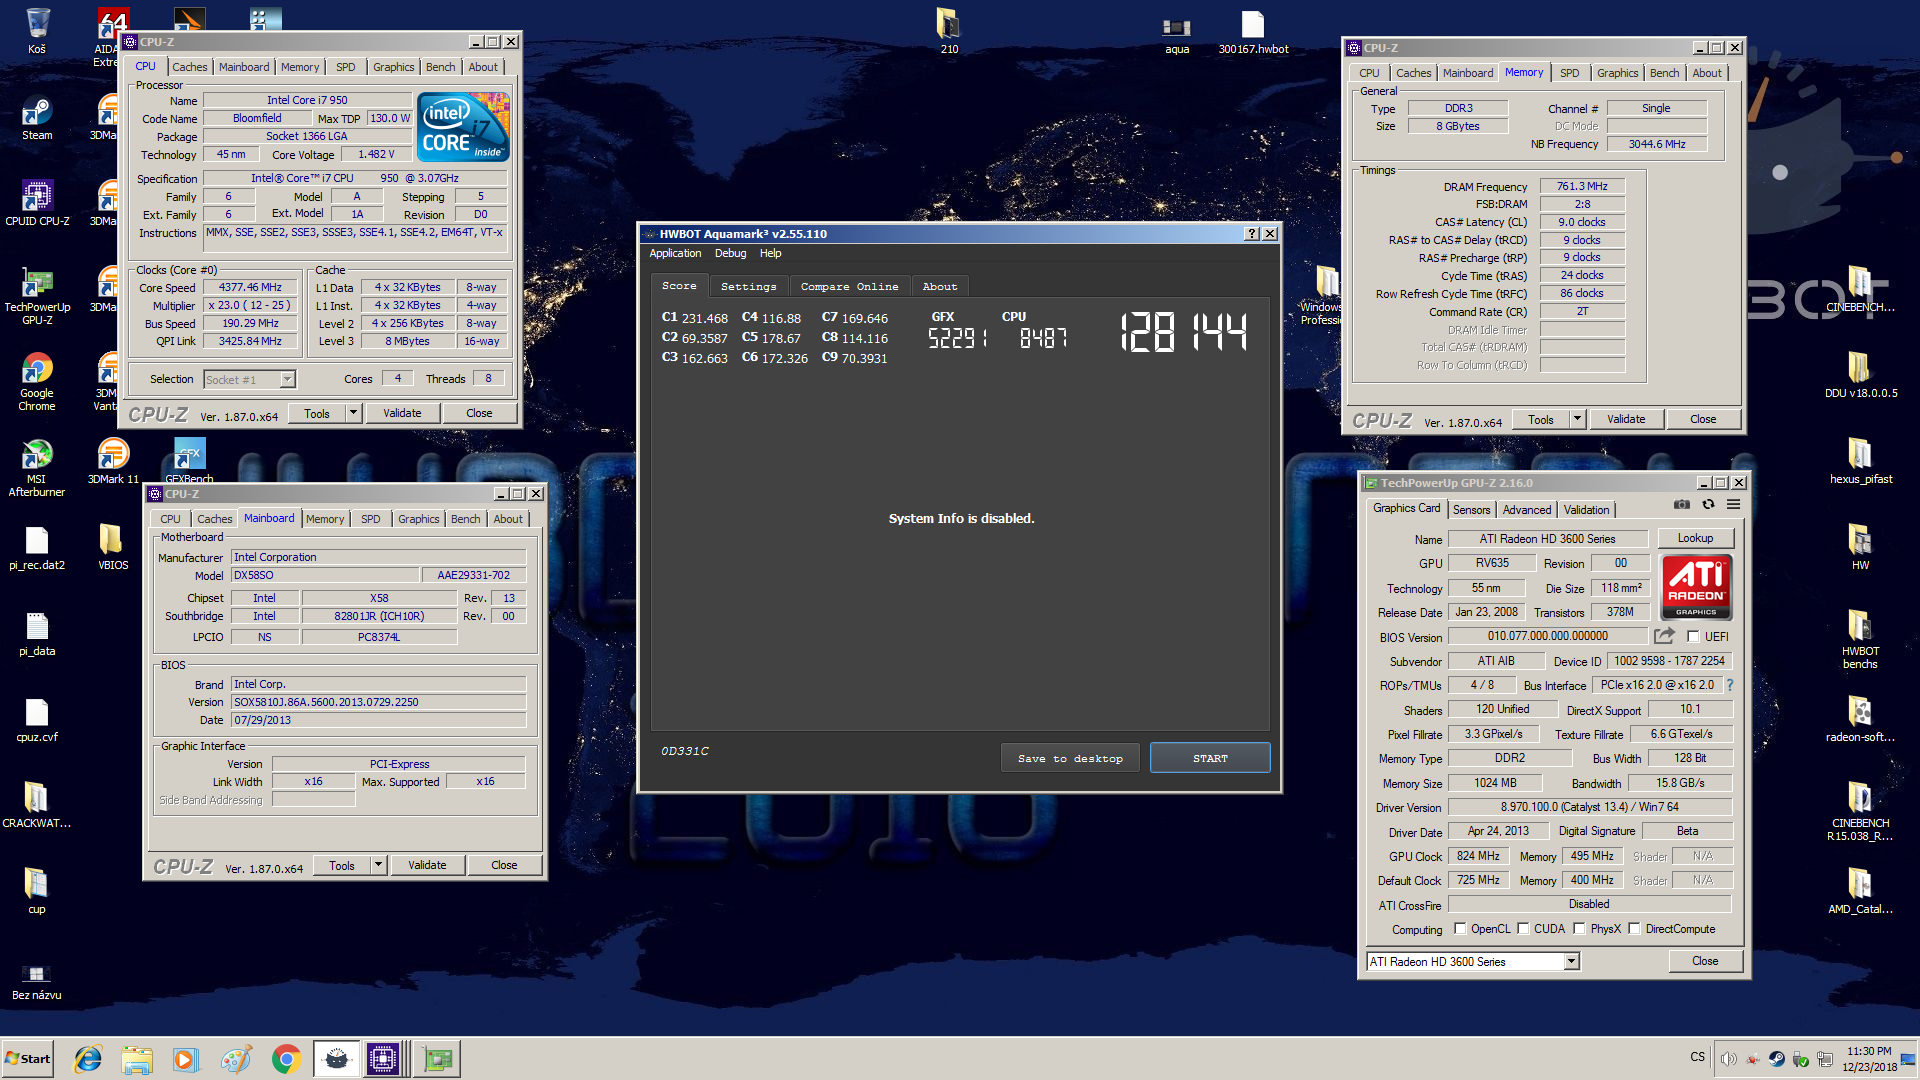Click the volume speaker tray icon
The width and height of the screenshot is (1920, 1080).
point(1728,1059)
